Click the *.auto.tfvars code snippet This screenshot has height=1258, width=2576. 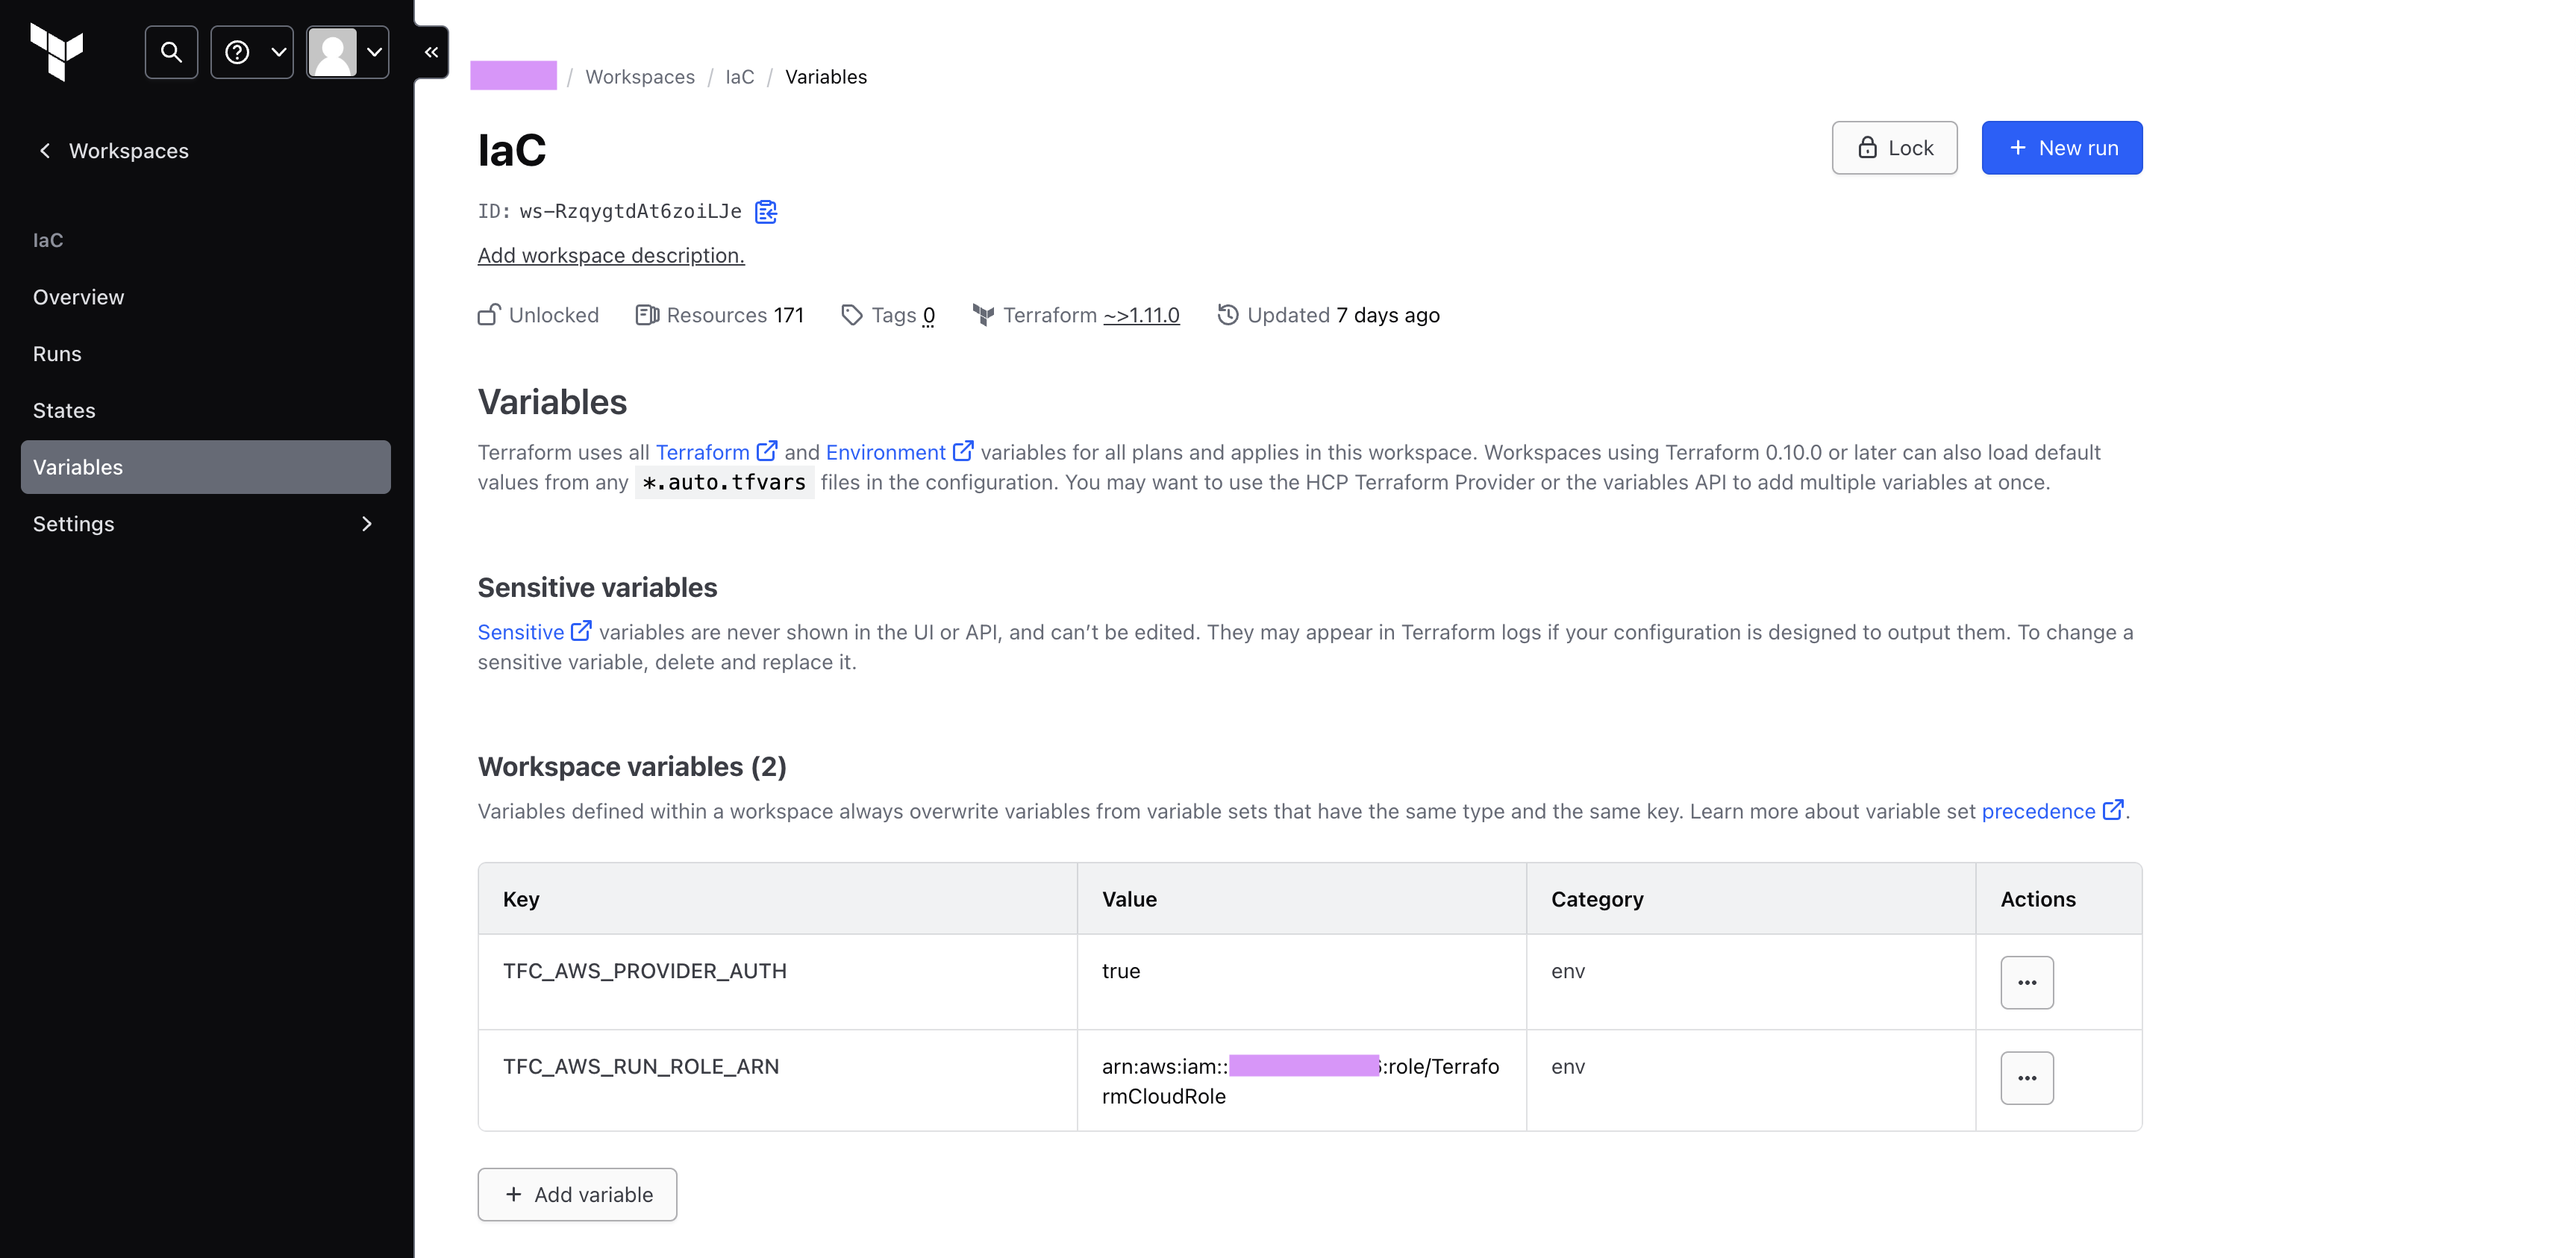click(x=724, y=482)
